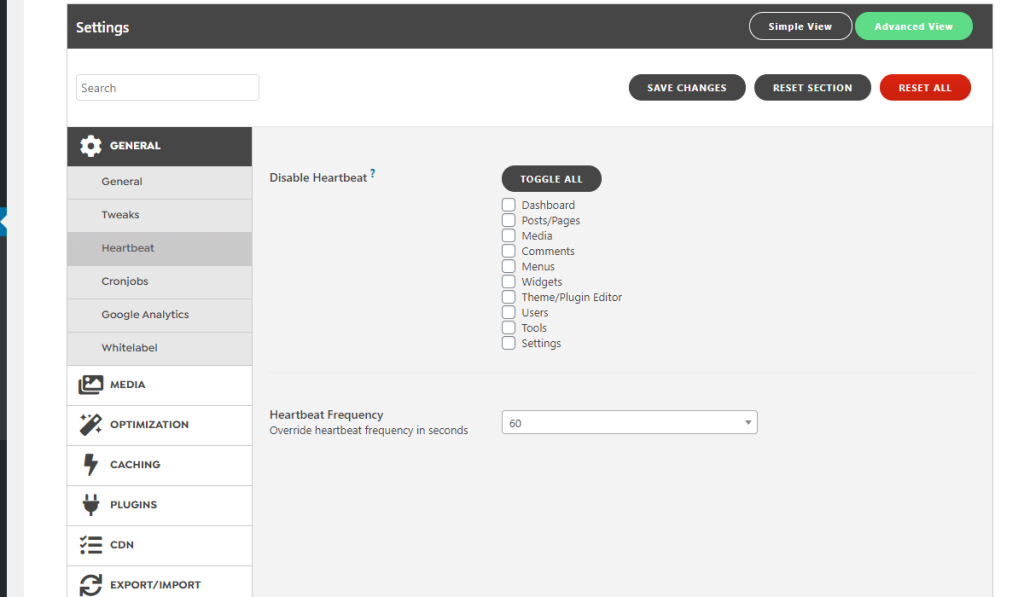Open the PLUGINS section

point(159,506)
